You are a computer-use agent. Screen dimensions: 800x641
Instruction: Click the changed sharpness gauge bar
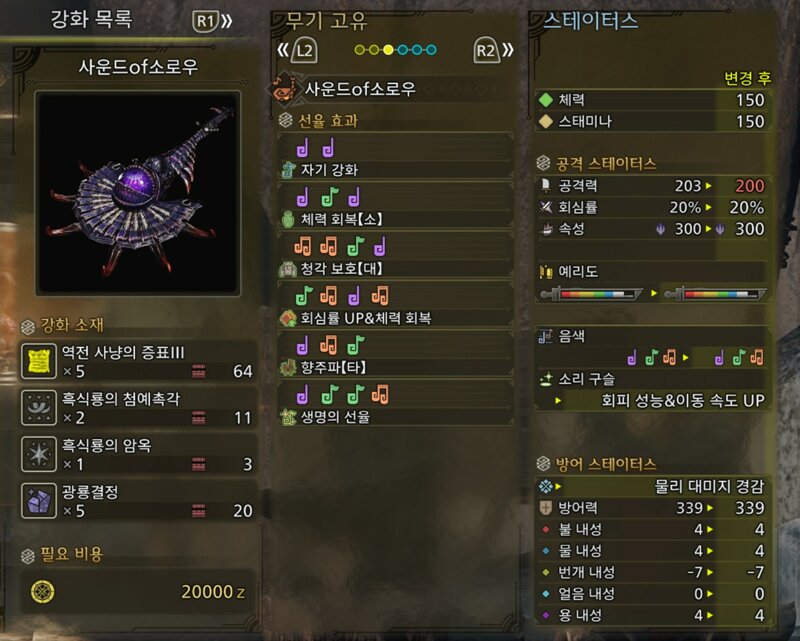click(715, 294)
